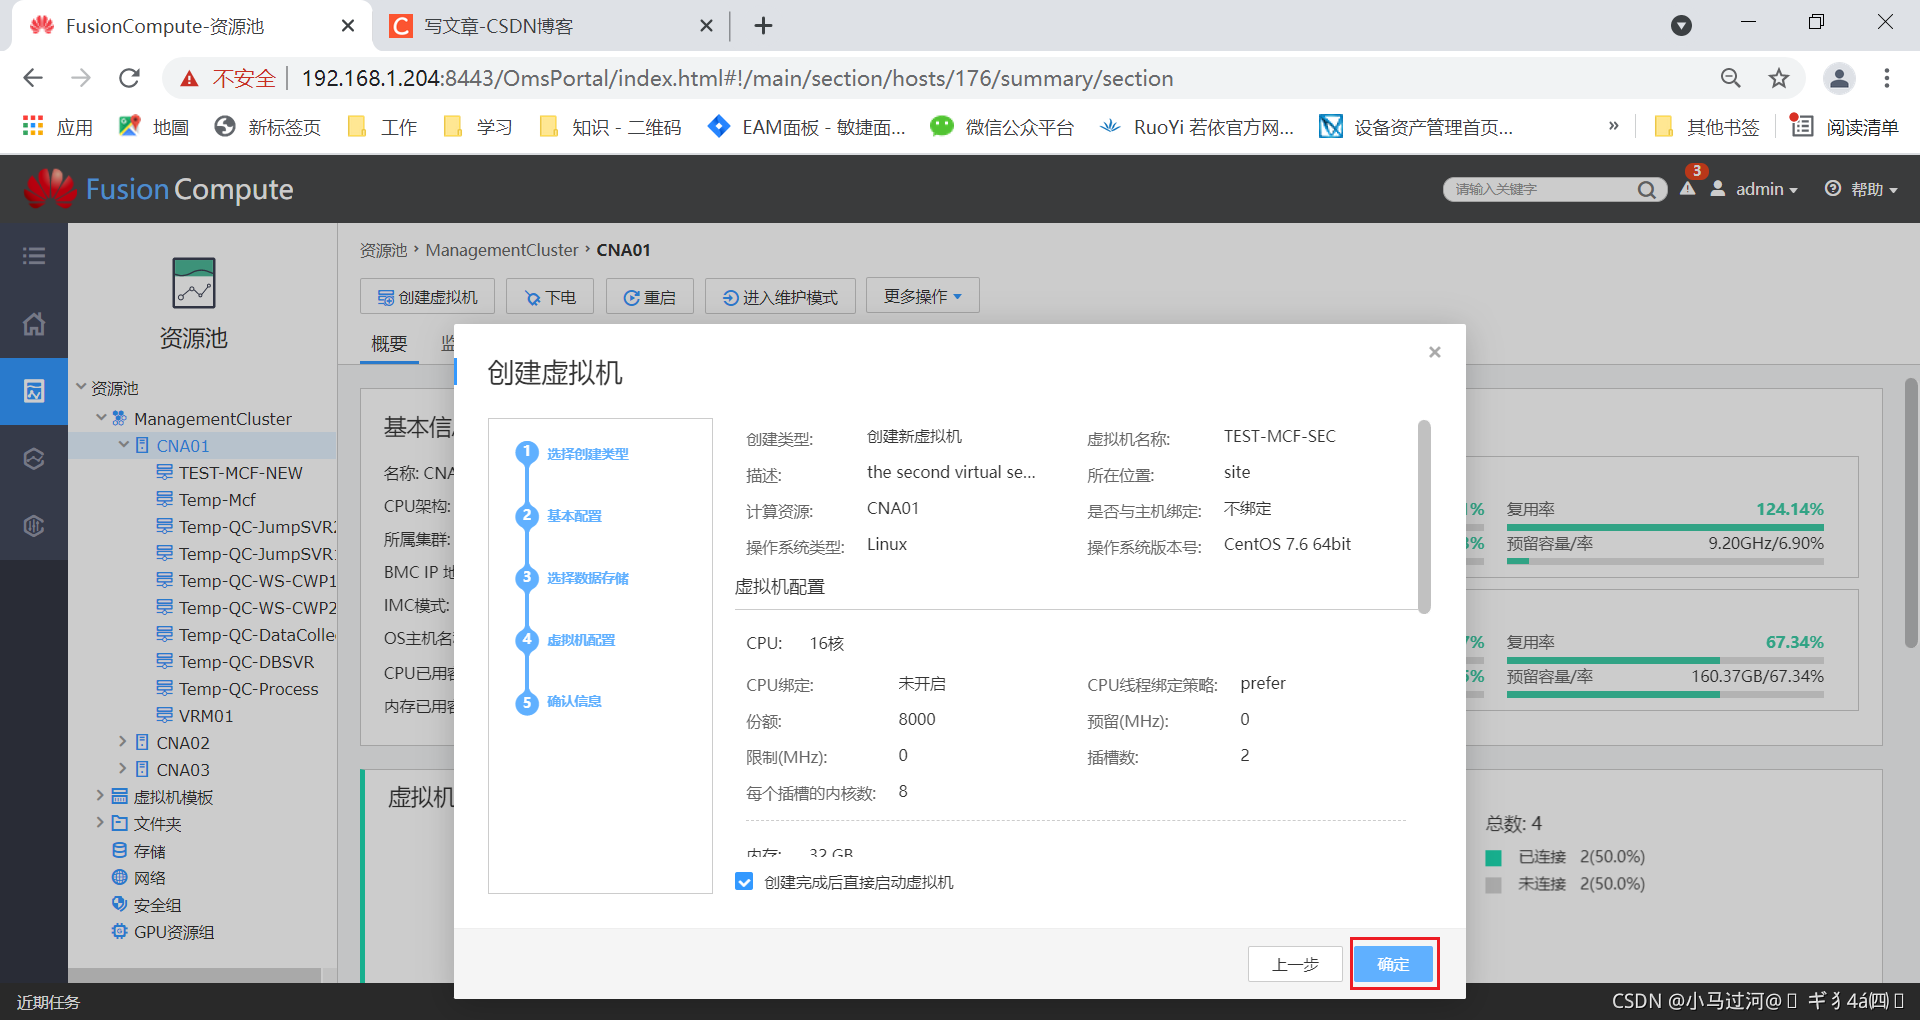Screen dimensions: 1920x1020
Task: Open the highlighted resource pool panel icon
Action: point(33,391)
